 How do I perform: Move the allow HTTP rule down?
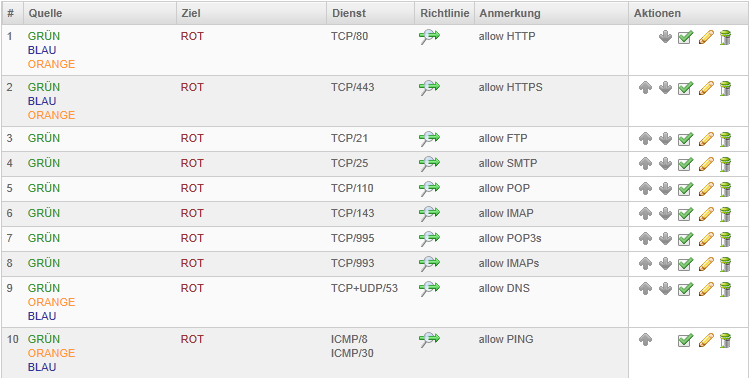click(665, 37)
